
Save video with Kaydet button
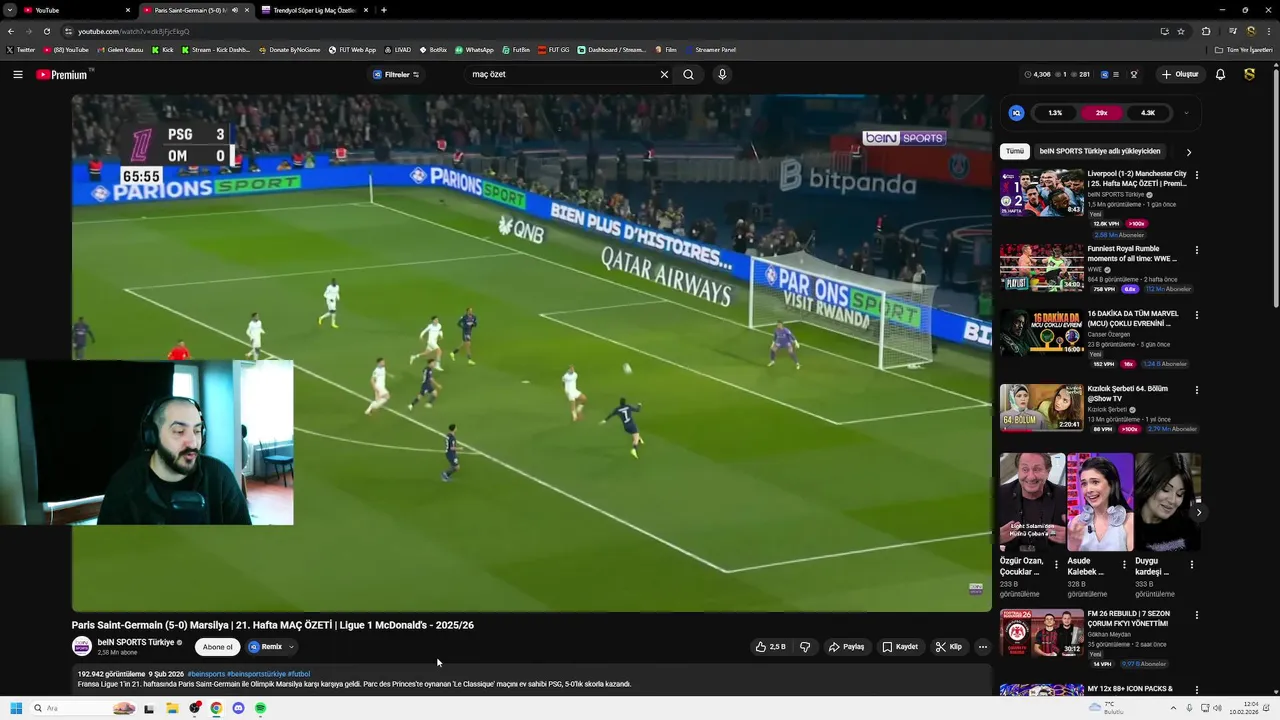click(900, 647)
